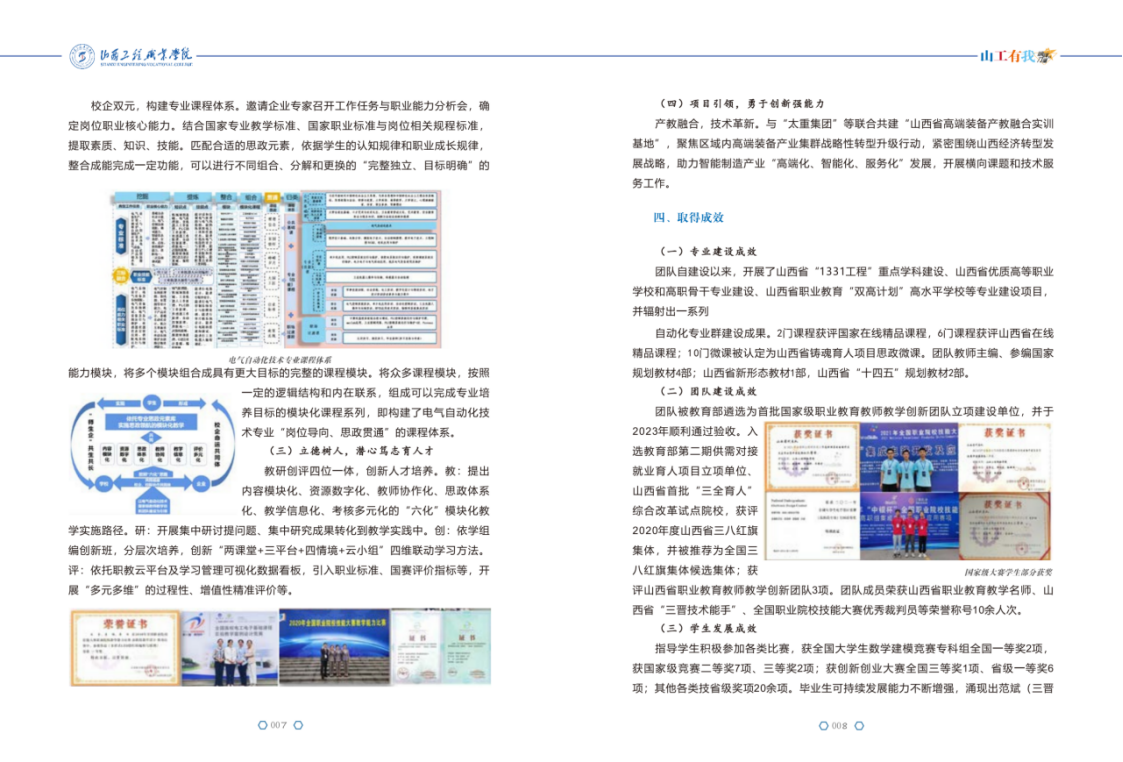Image resolution: width=1123 pixels, height=762 pixels.
Task: Click page number 007
Action: [x=279, y=725]
